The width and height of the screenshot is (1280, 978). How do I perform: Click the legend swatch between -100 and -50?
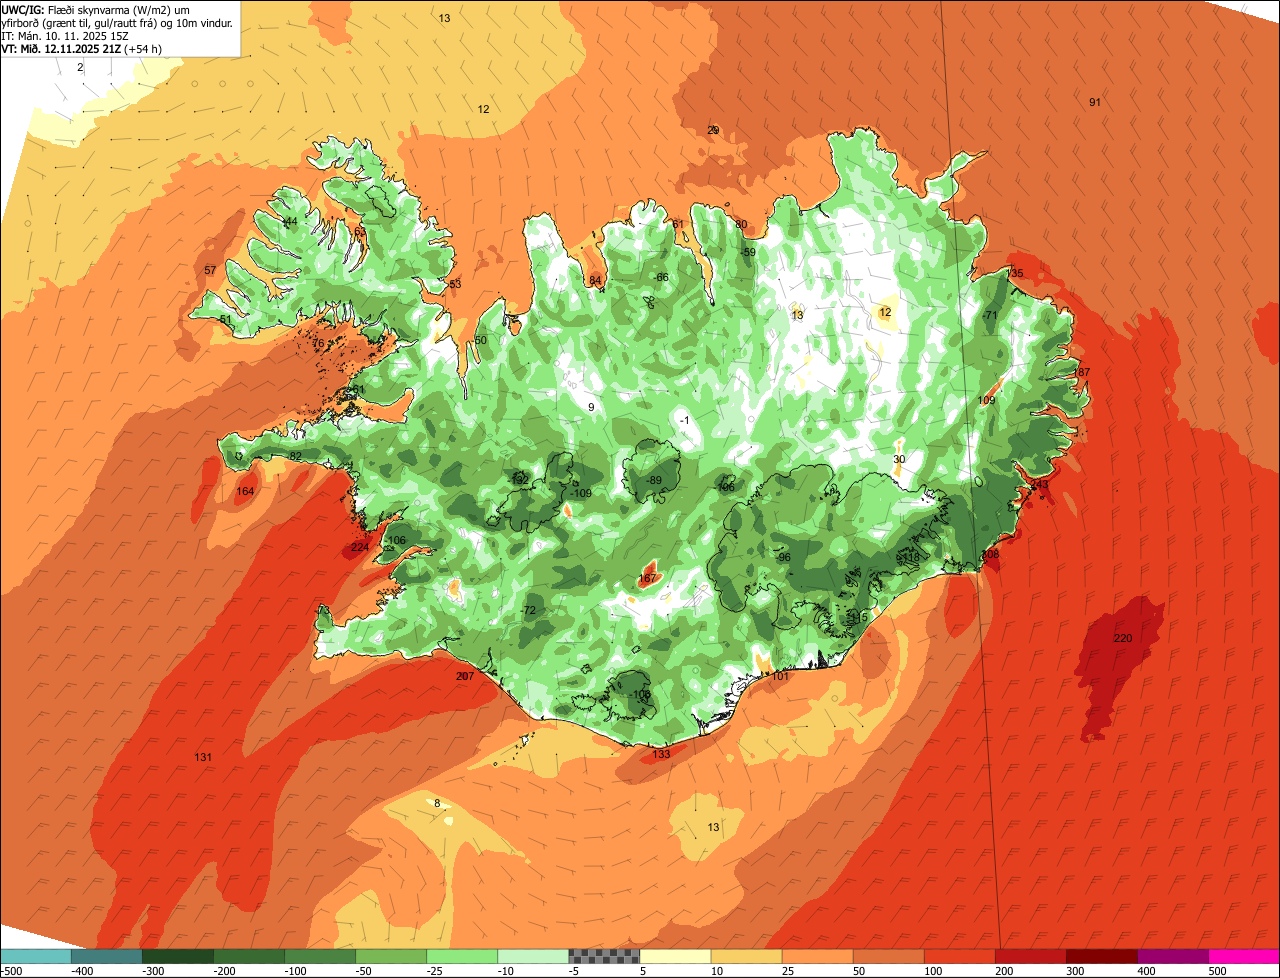pyautogui.click(x=319, y=956)
